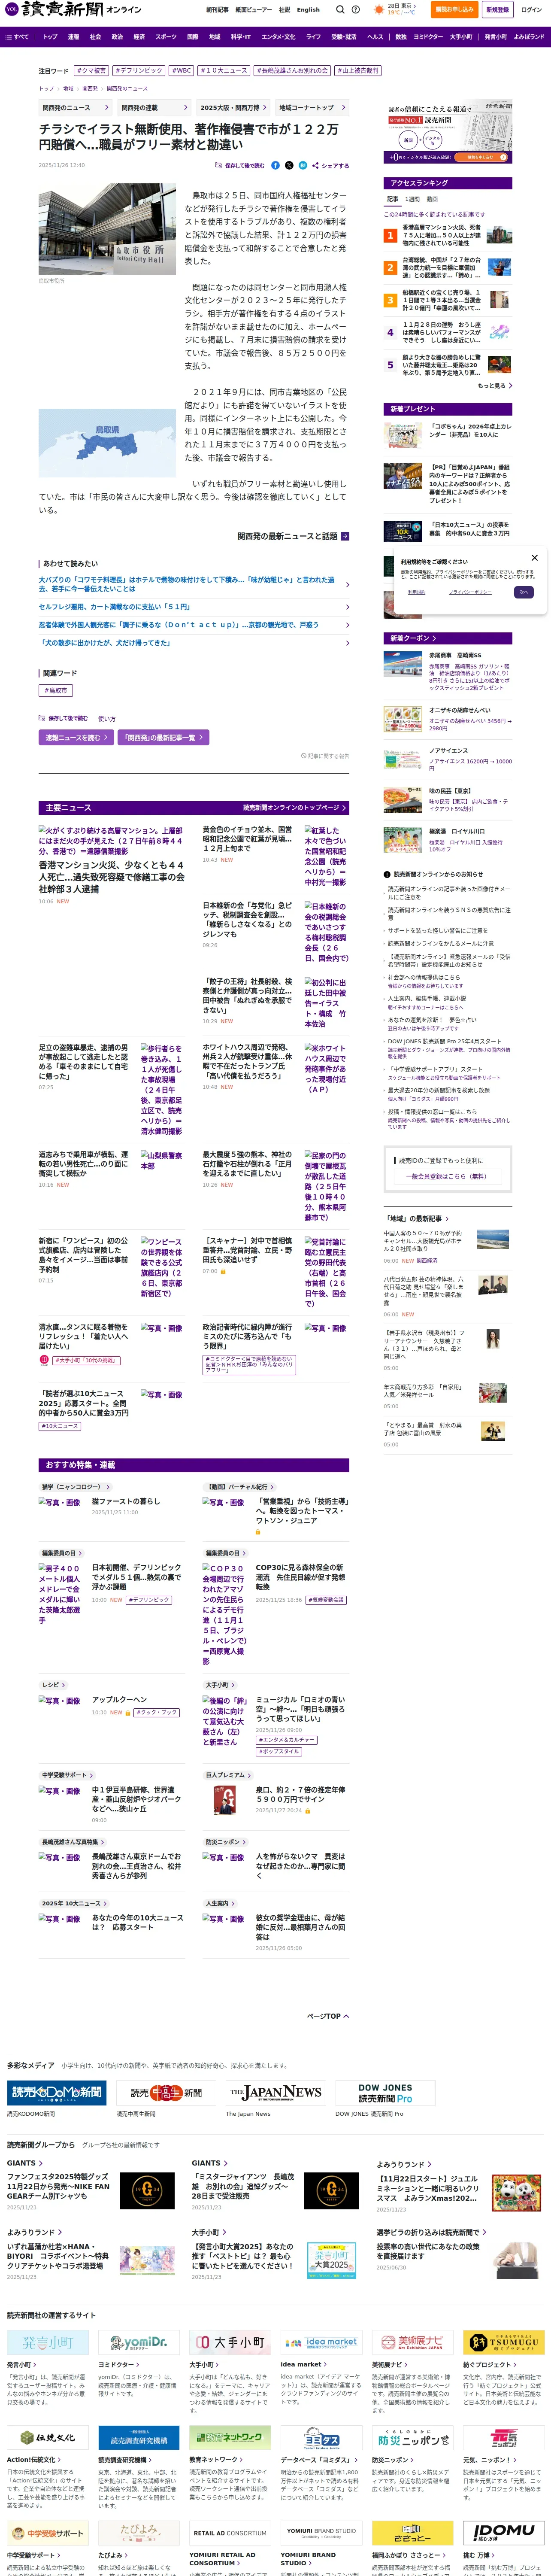
Task: Open the 発言小町 site logo
Action: click(x=47, y=2343)
